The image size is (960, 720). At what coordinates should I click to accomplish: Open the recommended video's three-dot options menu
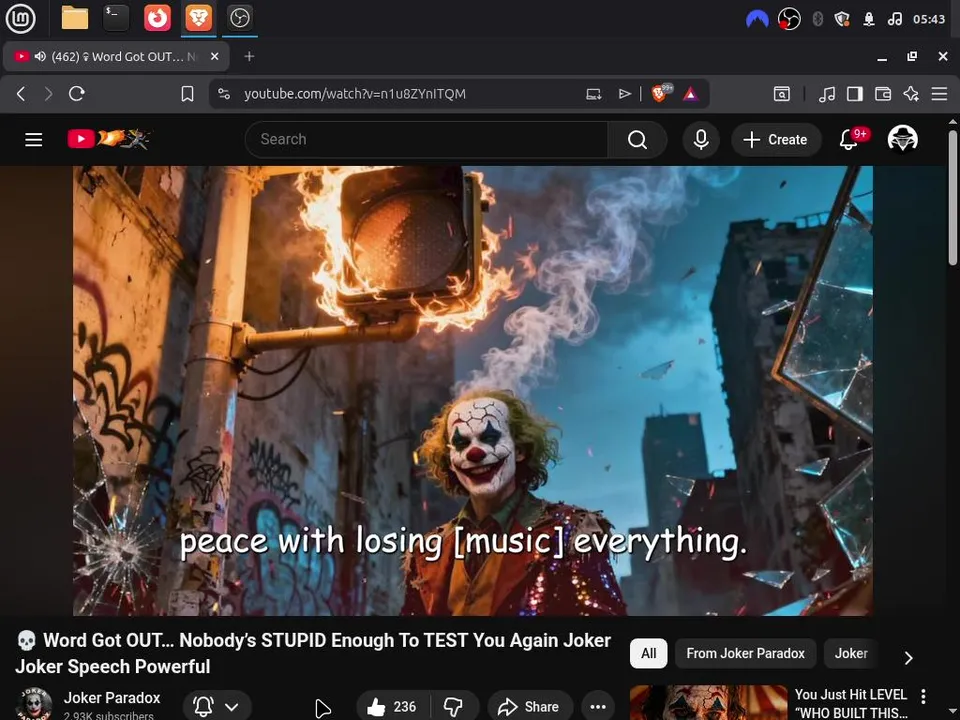point(923,696)
